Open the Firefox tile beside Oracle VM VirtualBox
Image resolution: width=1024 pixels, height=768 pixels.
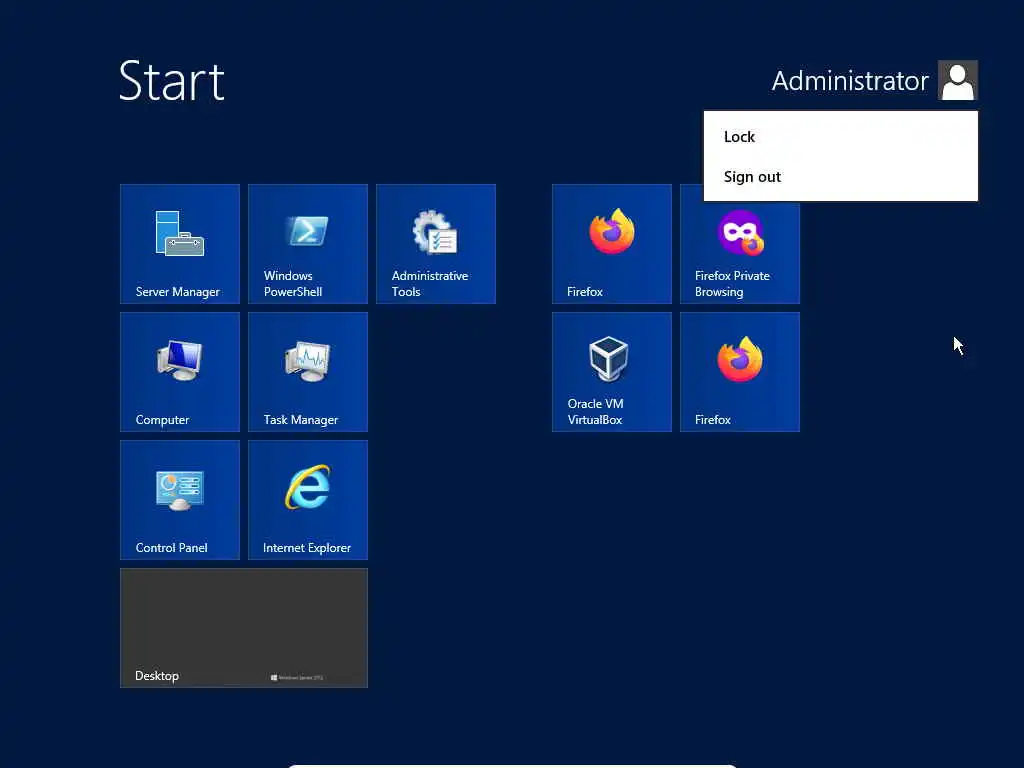[x=739, y=372]
